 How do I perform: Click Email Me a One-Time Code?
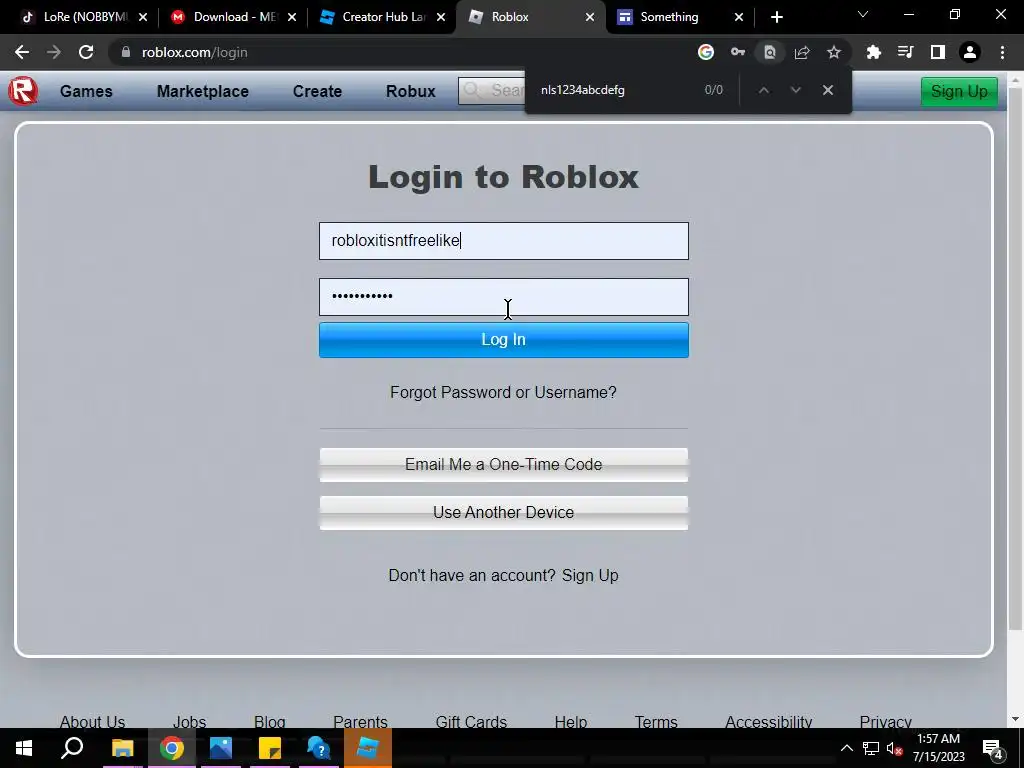504,465
